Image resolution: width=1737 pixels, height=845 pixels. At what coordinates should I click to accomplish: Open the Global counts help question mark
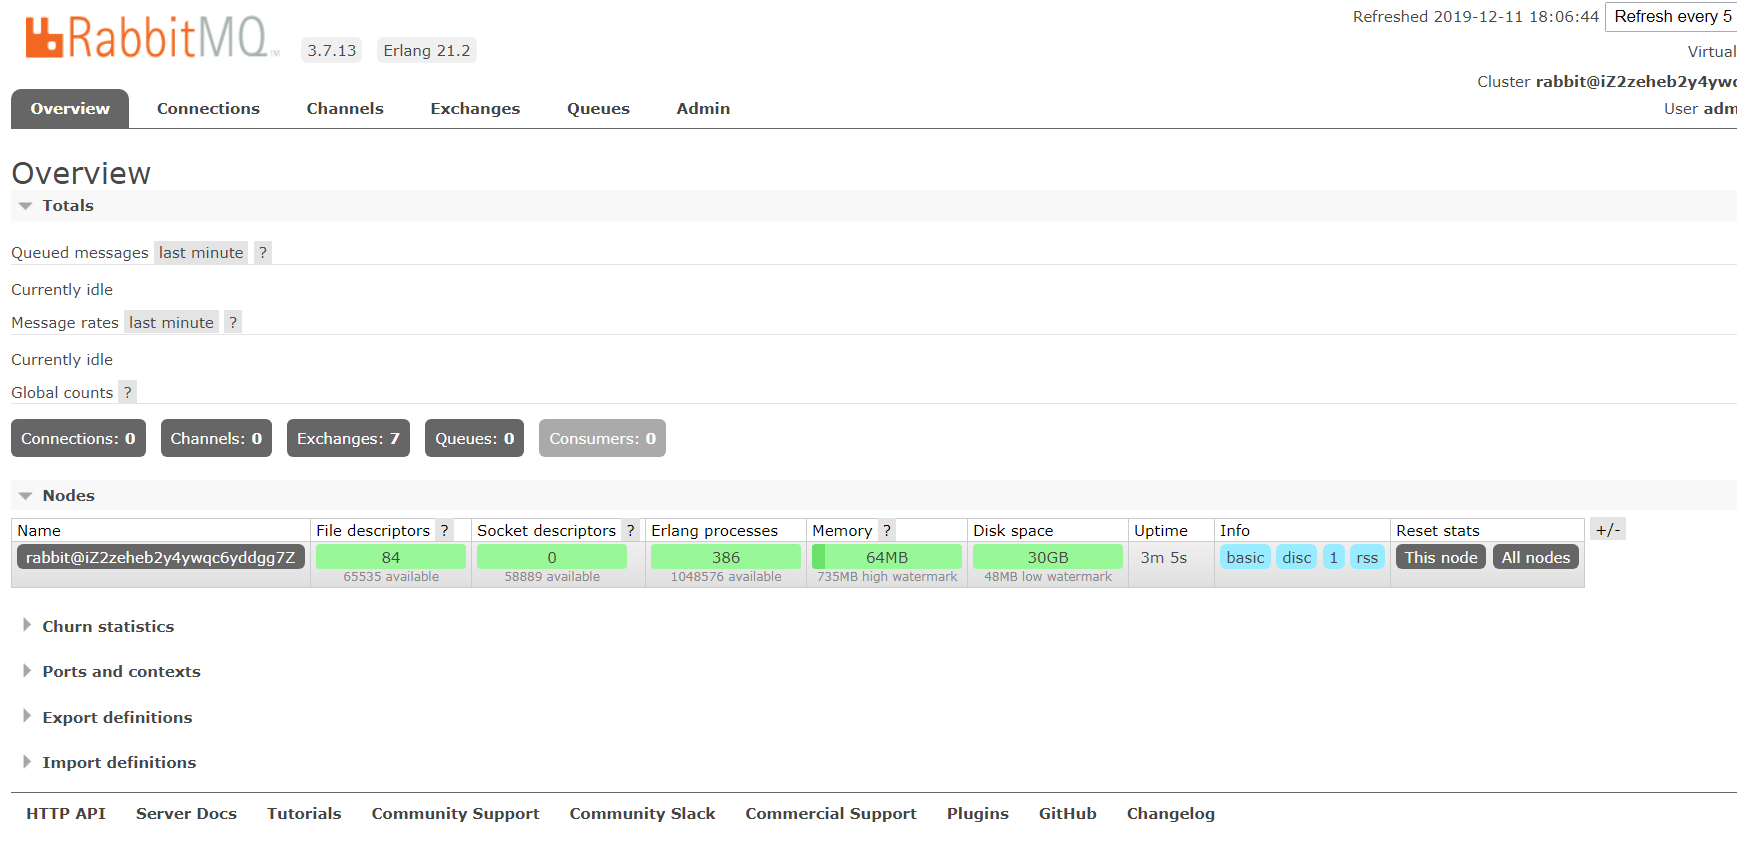pyautogui.click(x=127, y=393)
